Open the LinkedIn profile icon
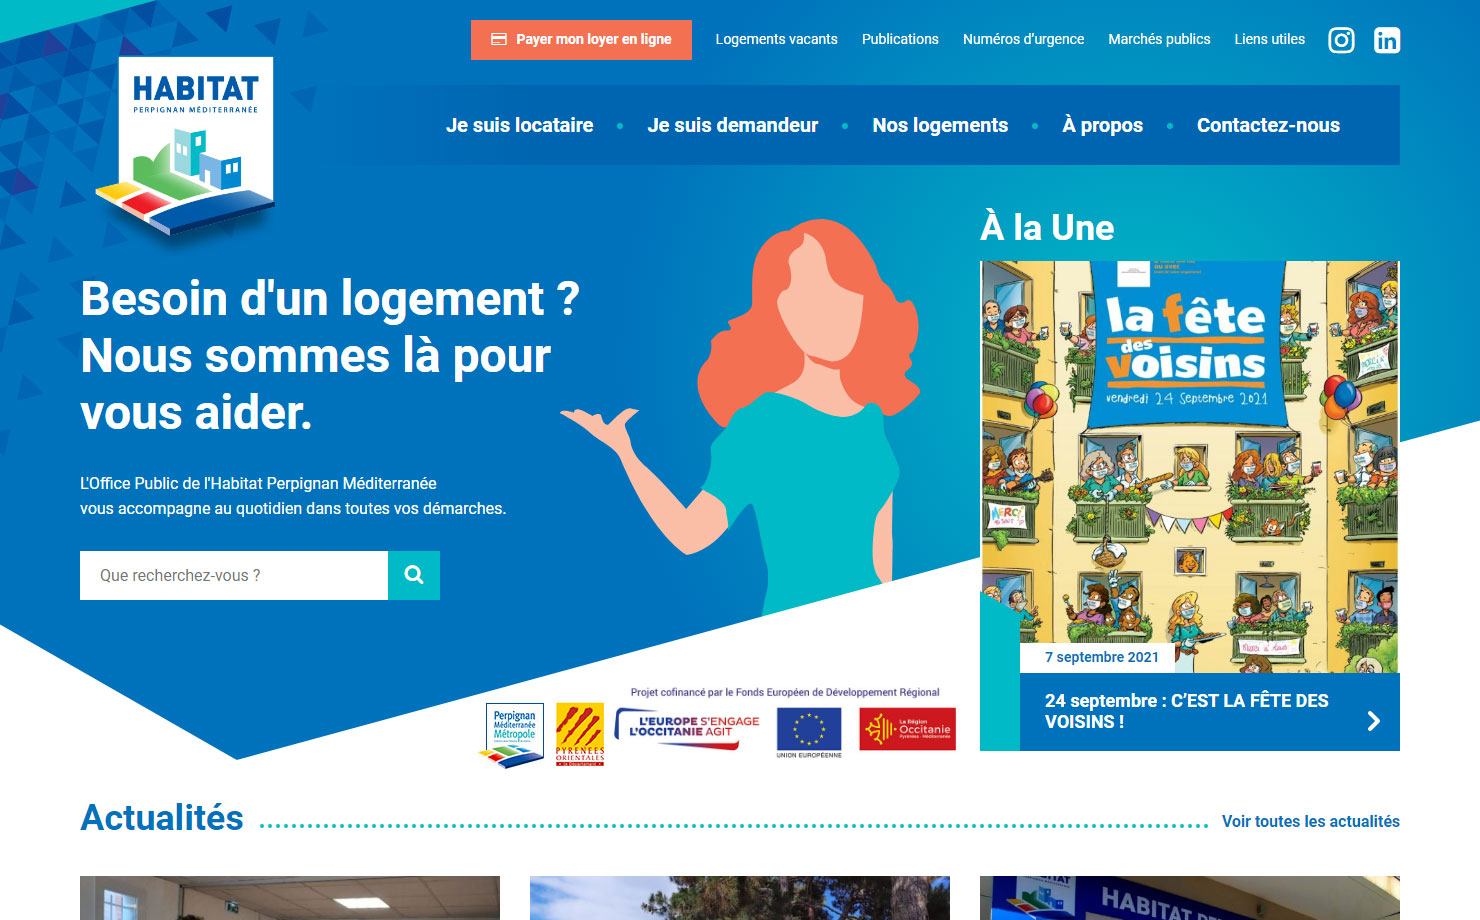 coord(1387,40)
